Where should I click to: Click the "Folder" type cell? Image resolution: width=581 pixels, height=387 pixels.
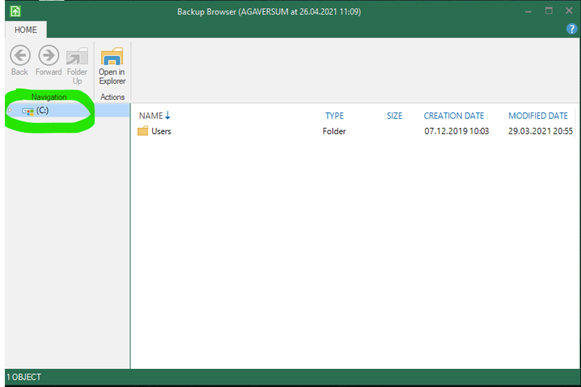point(334,131)
